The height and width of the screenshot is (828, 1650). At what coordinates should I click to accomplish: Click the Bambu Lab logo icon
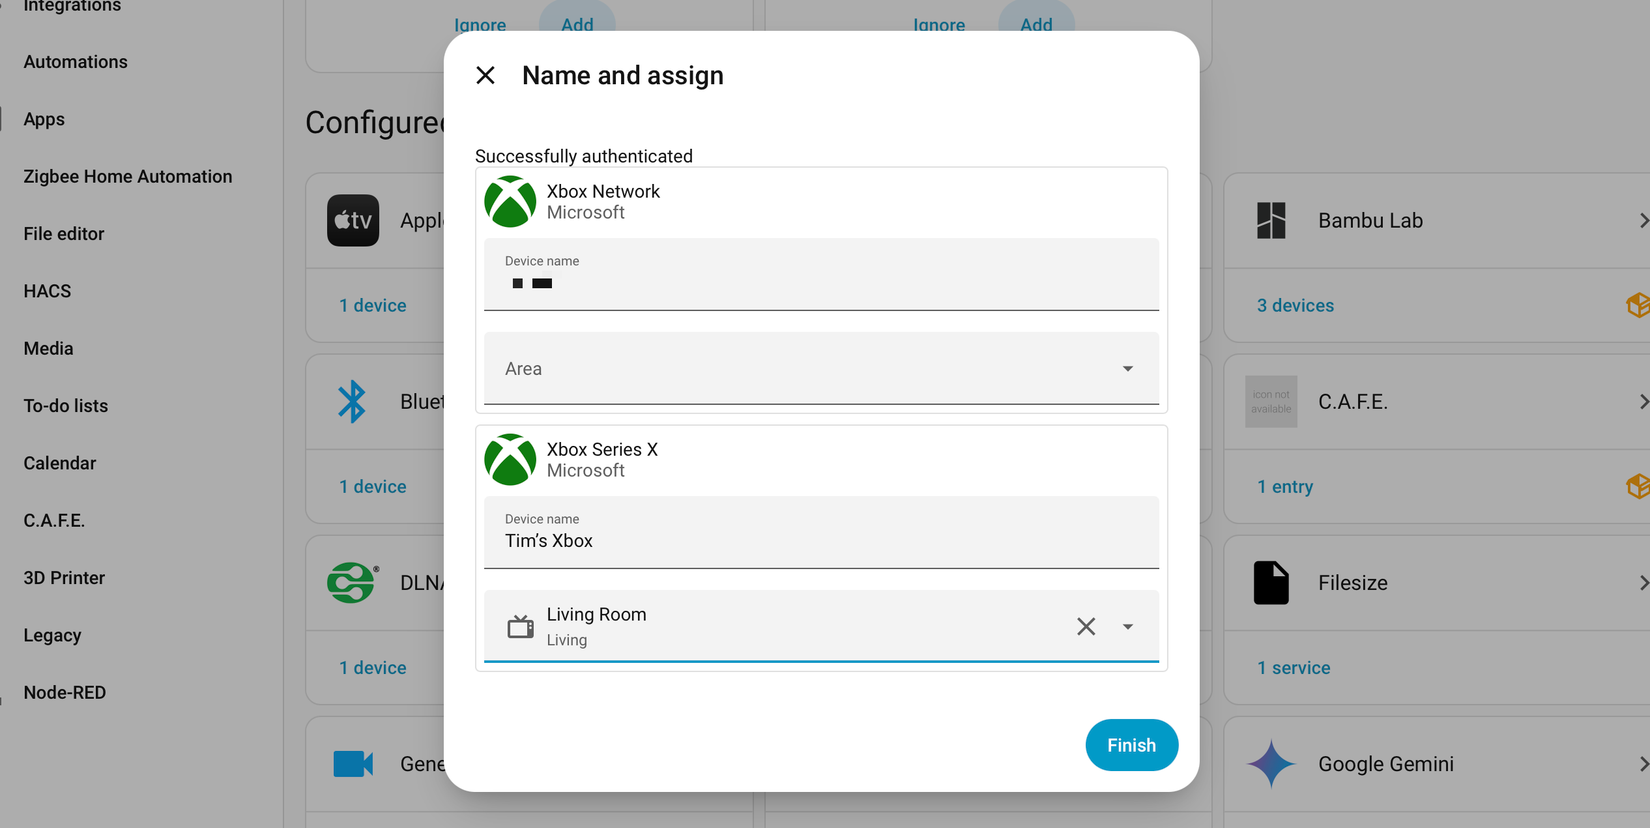coord(1271,220)
